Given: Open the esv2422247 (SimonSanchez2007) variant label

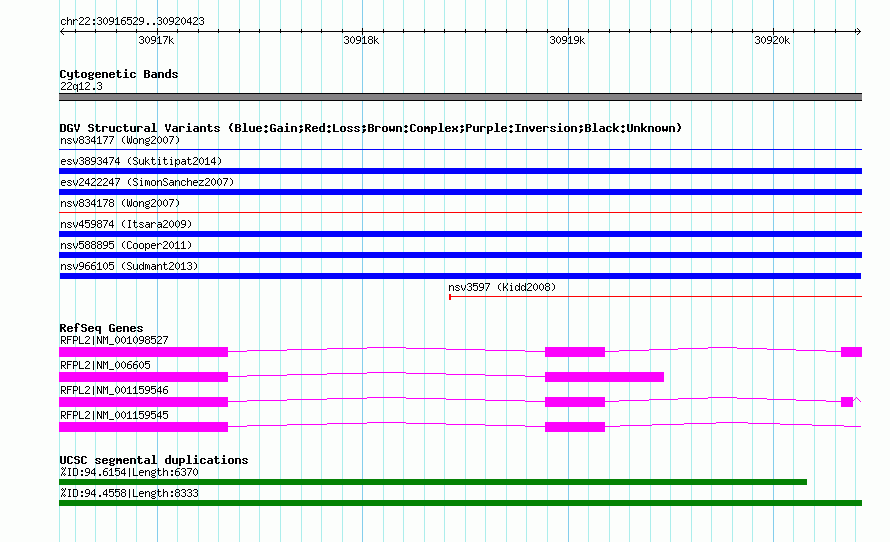Looking at the screenshot, I should pos(147,182).
